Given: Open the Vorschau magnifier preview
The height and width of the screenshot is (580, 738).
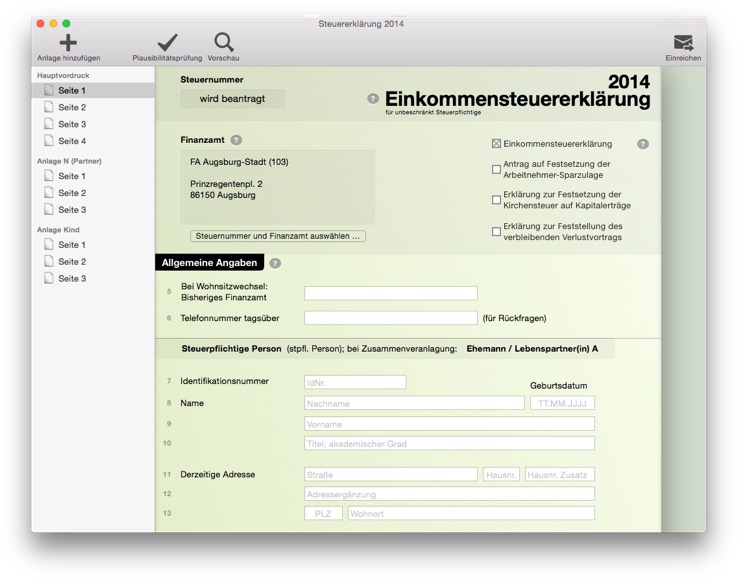Looking at the screenshot, I should point(224,42).
